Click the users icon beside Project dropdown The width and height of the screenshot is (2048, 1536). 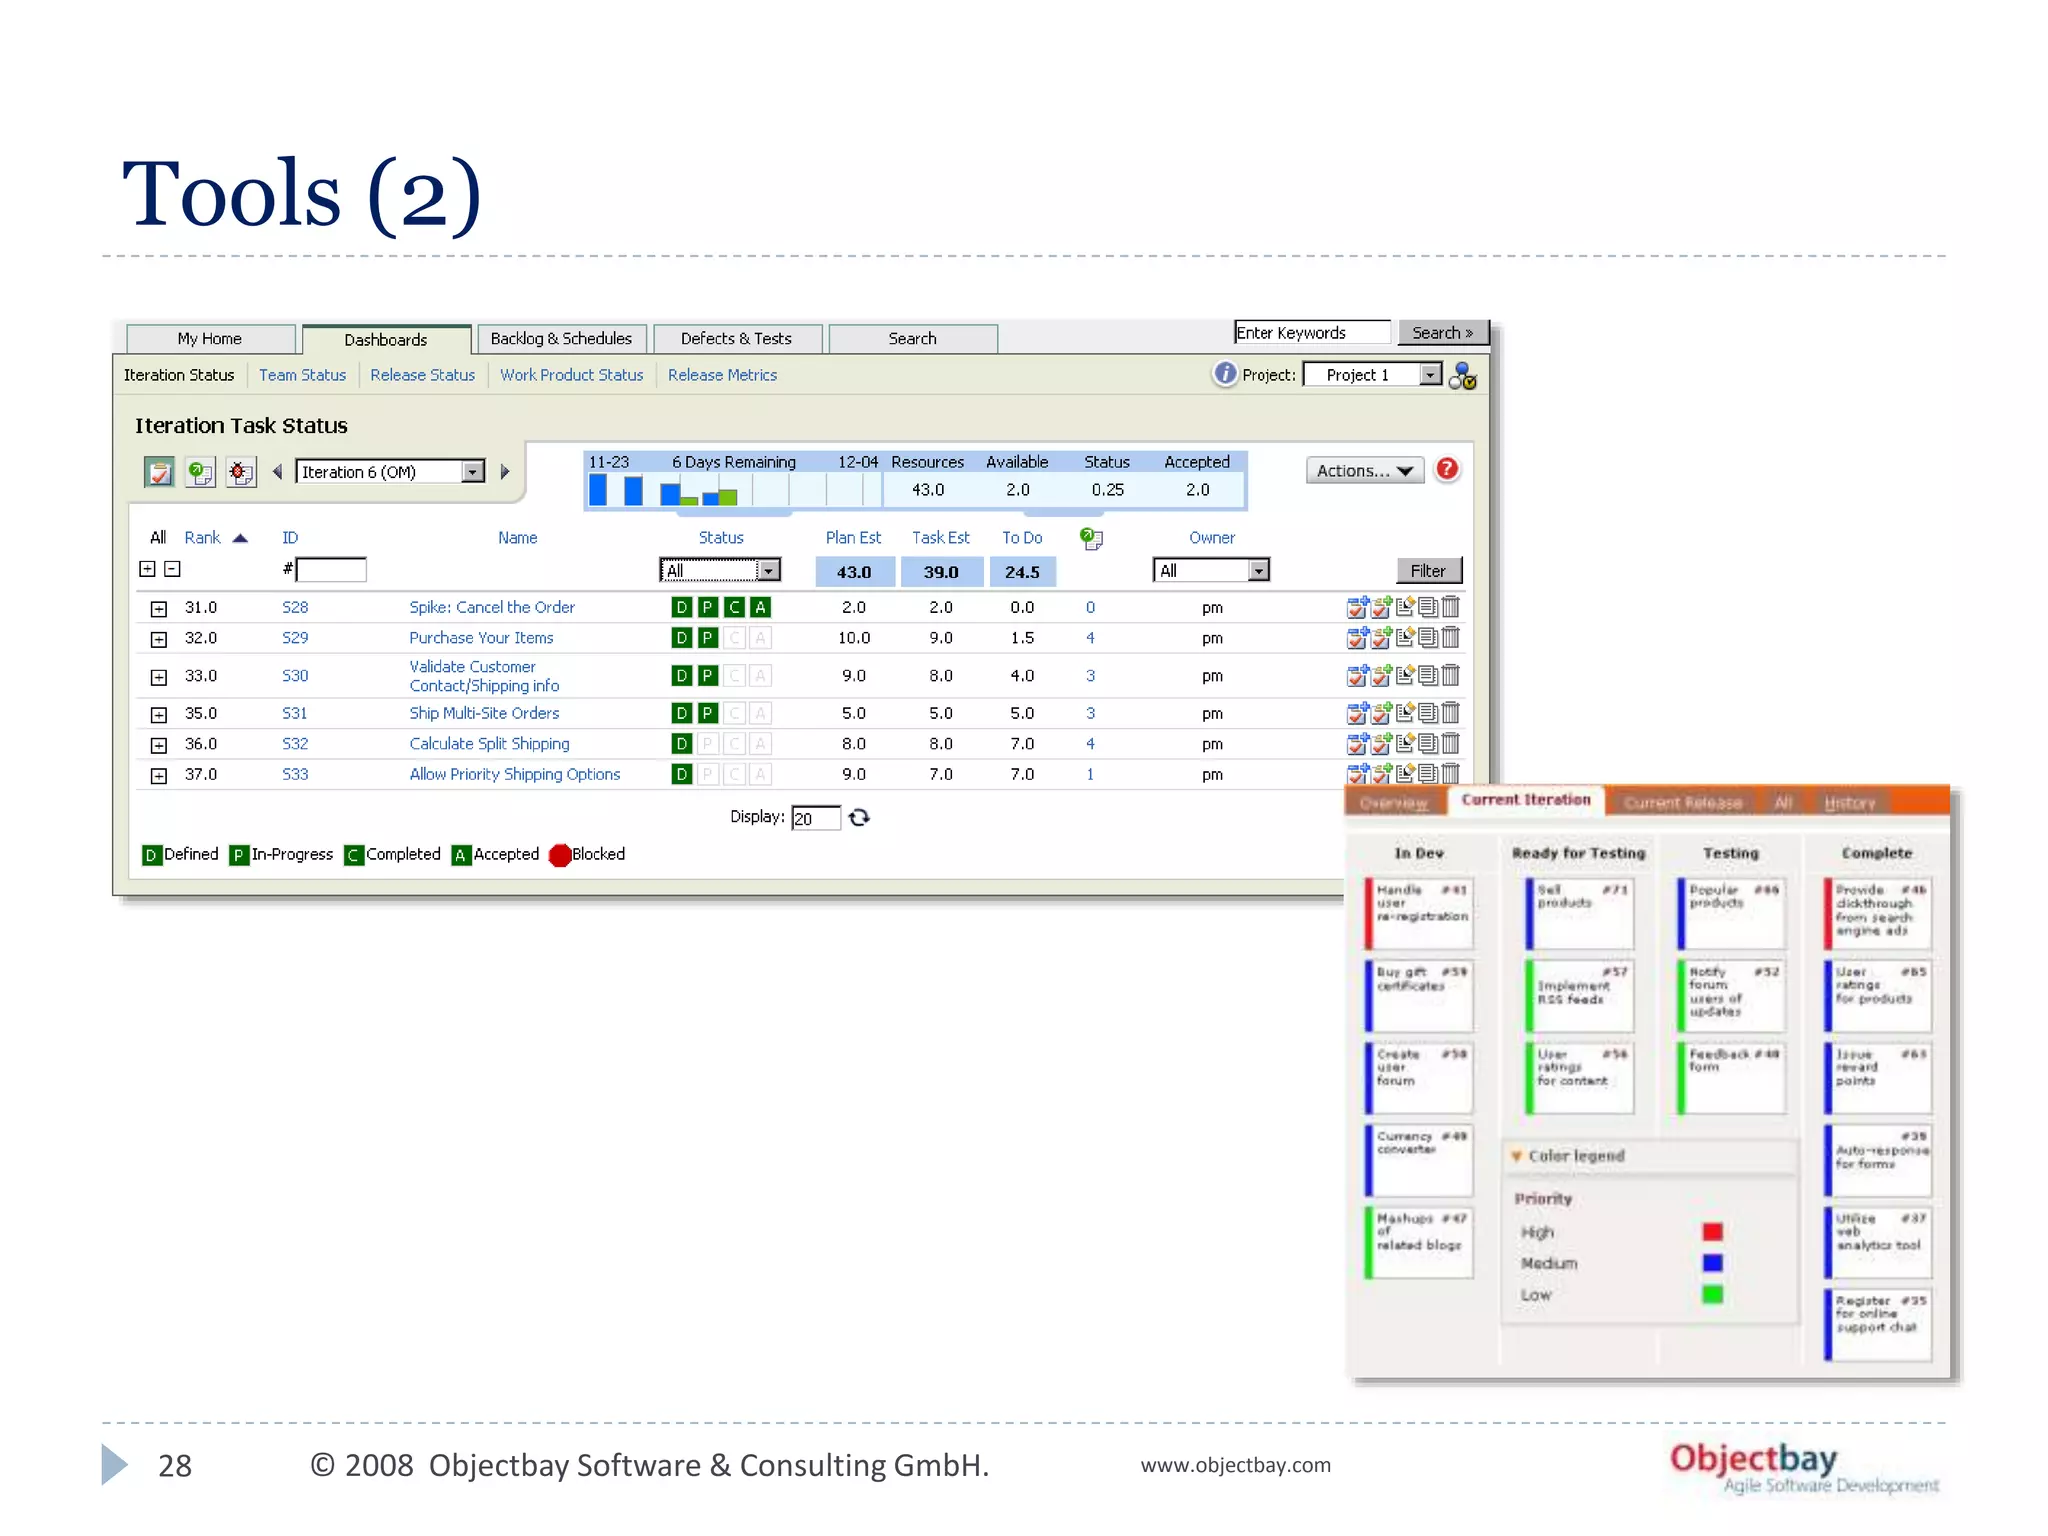(x=1462, y=376)
